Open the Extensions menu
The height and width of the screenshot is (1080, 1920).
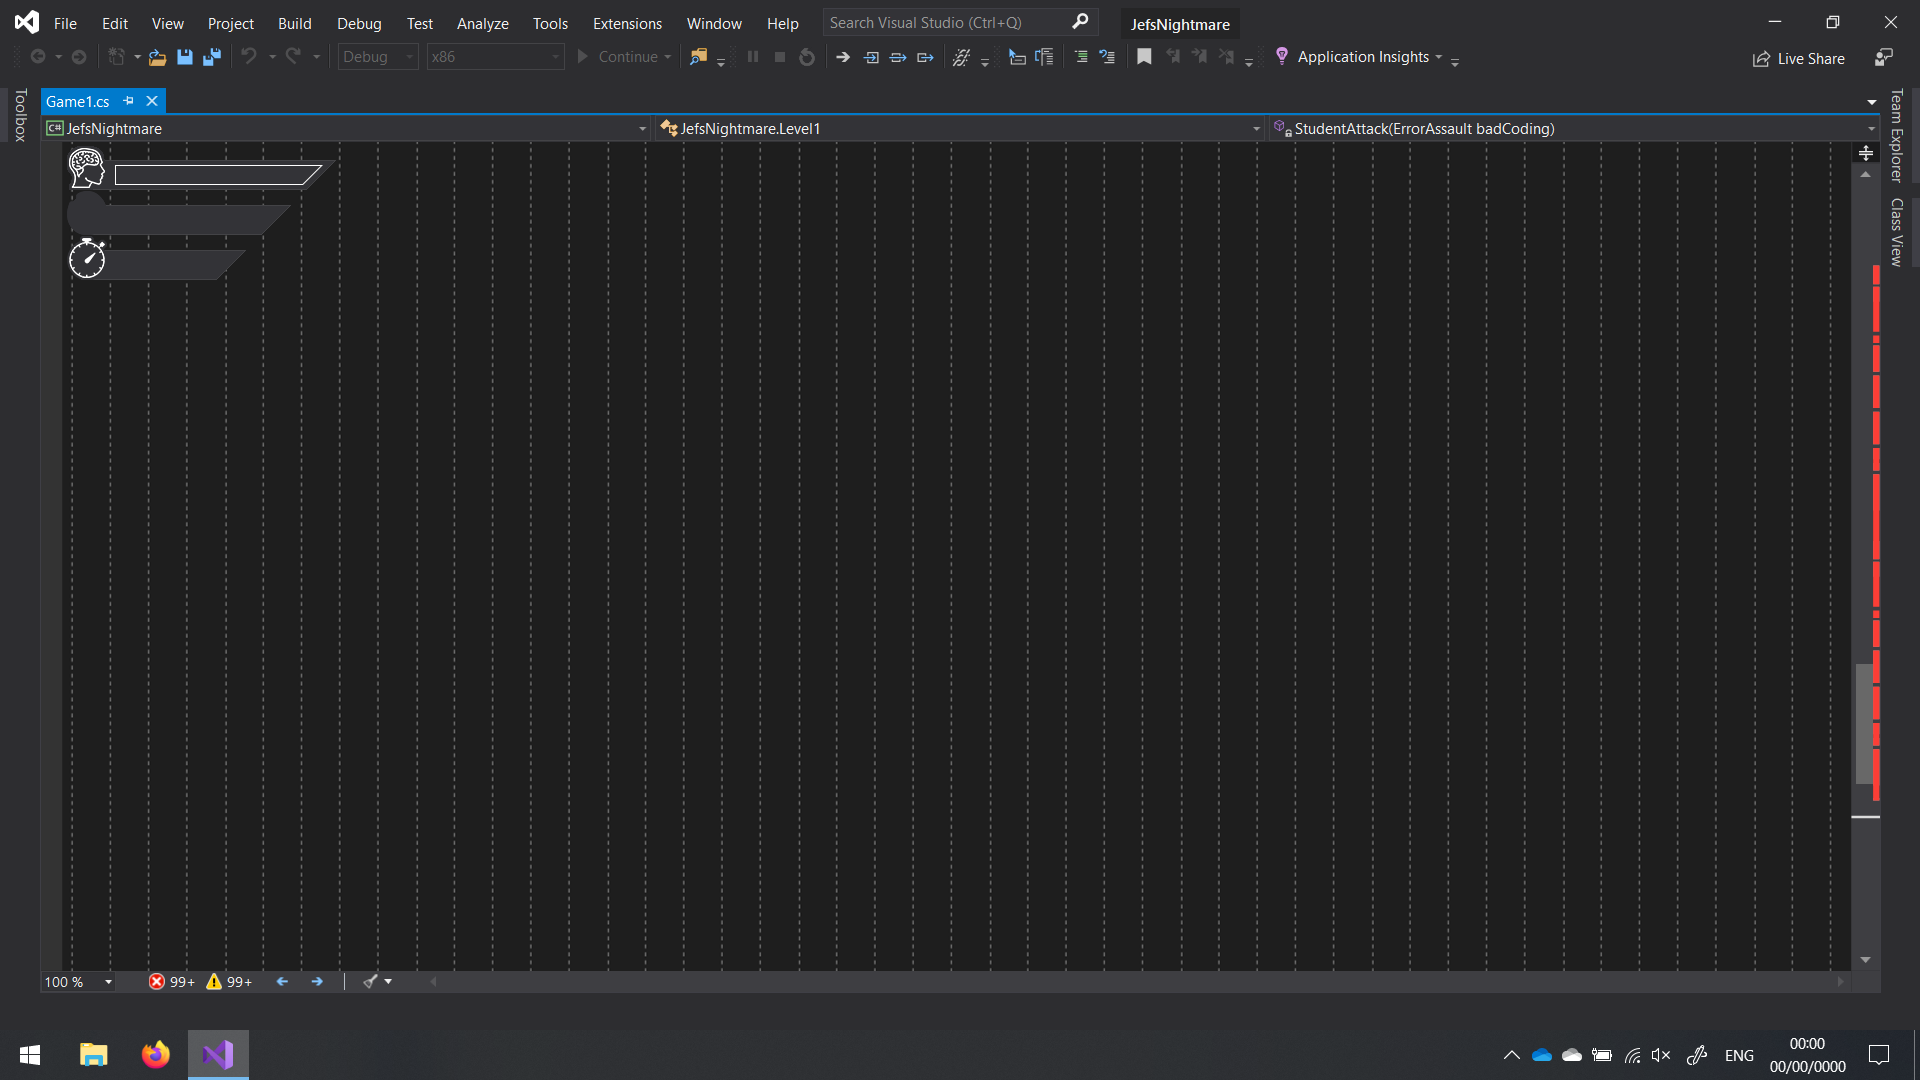(627, 23)
